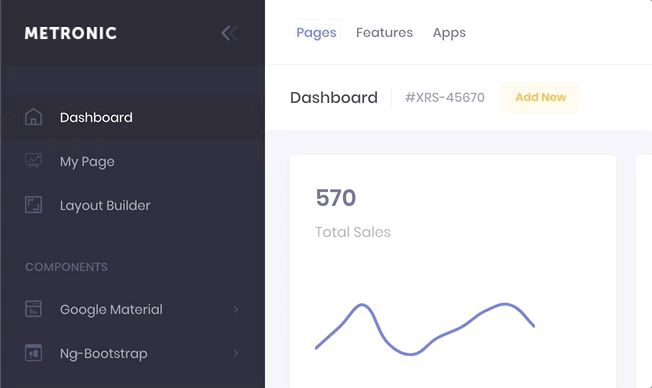652x388 pixels.
Task: Click the Dashboard page title
Action: (334, 98)
